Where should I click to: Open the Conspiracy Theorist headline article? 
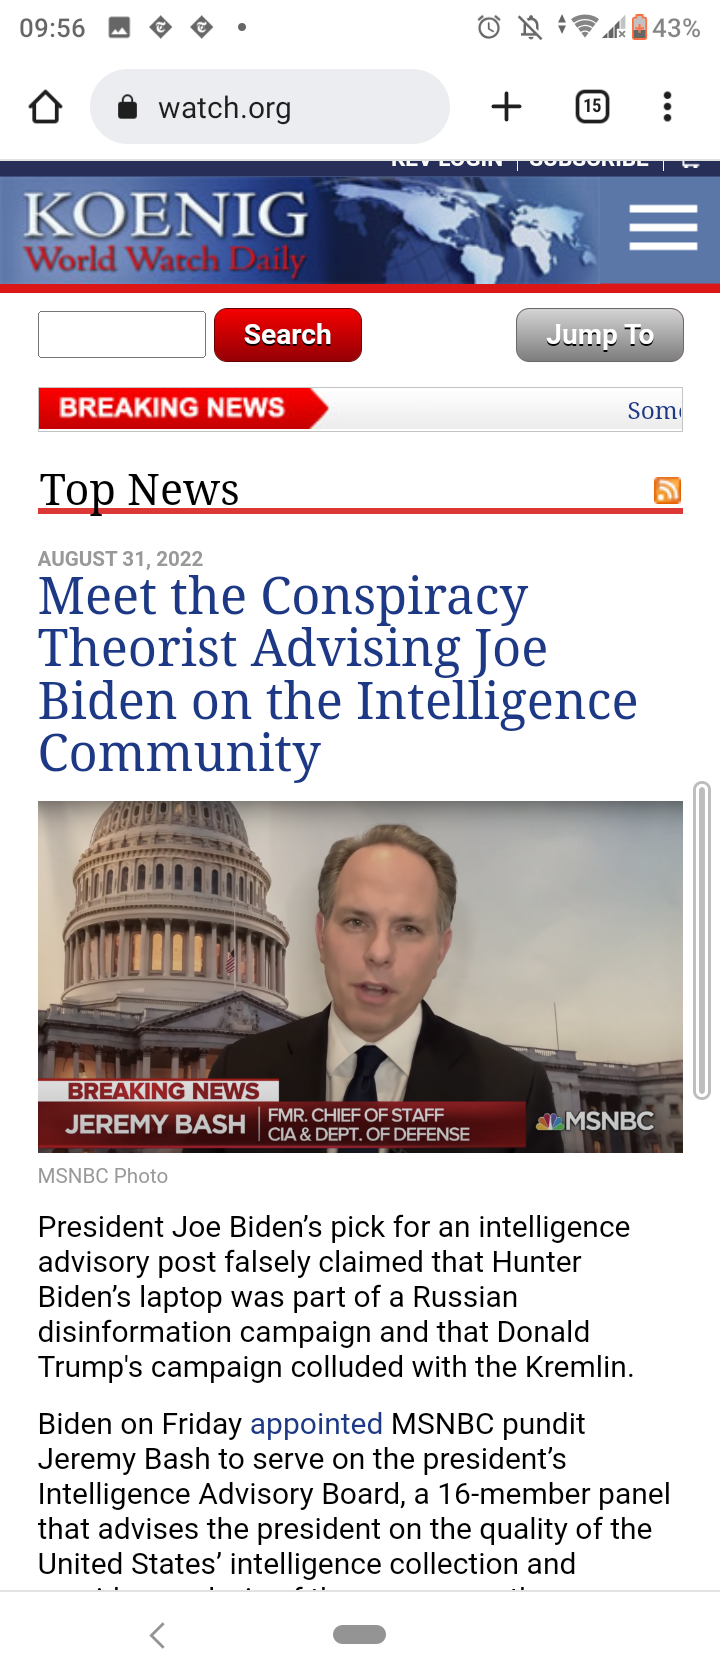pos(338,675)
